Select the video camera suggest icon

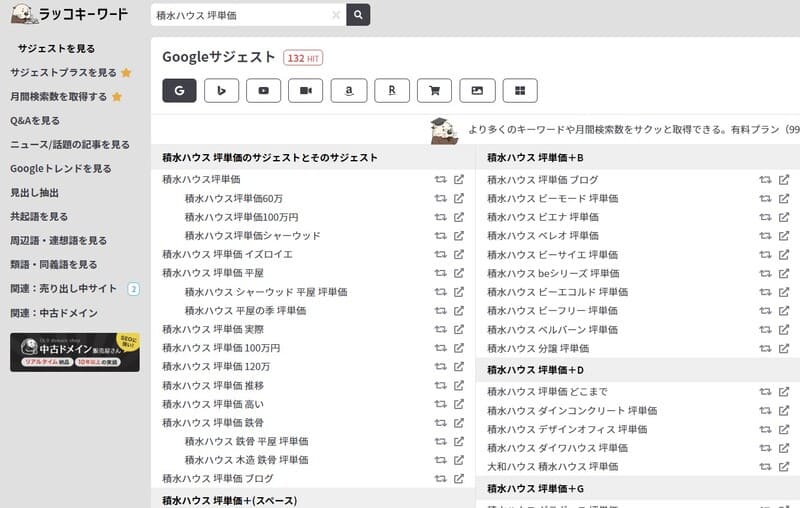click(306, 91)
